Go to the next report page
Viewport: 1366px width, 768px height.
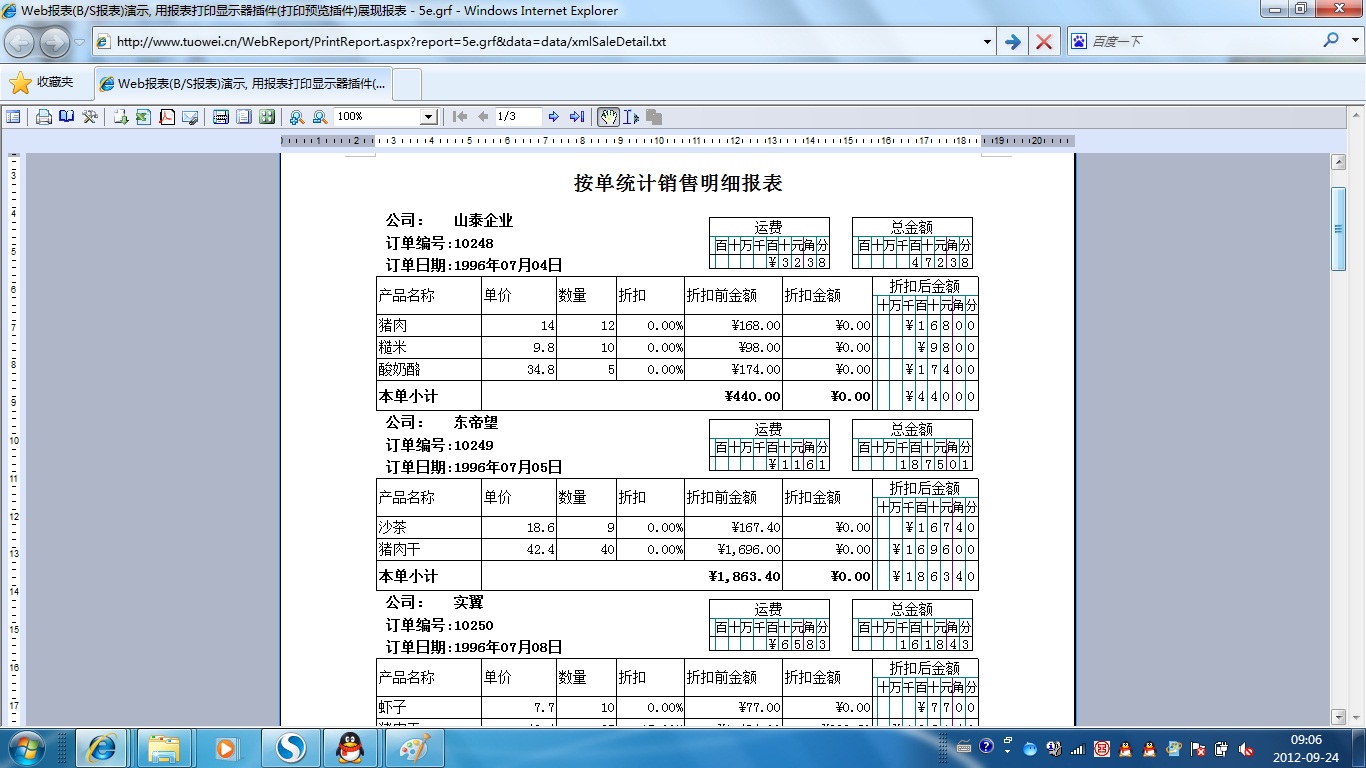[554, 117]
